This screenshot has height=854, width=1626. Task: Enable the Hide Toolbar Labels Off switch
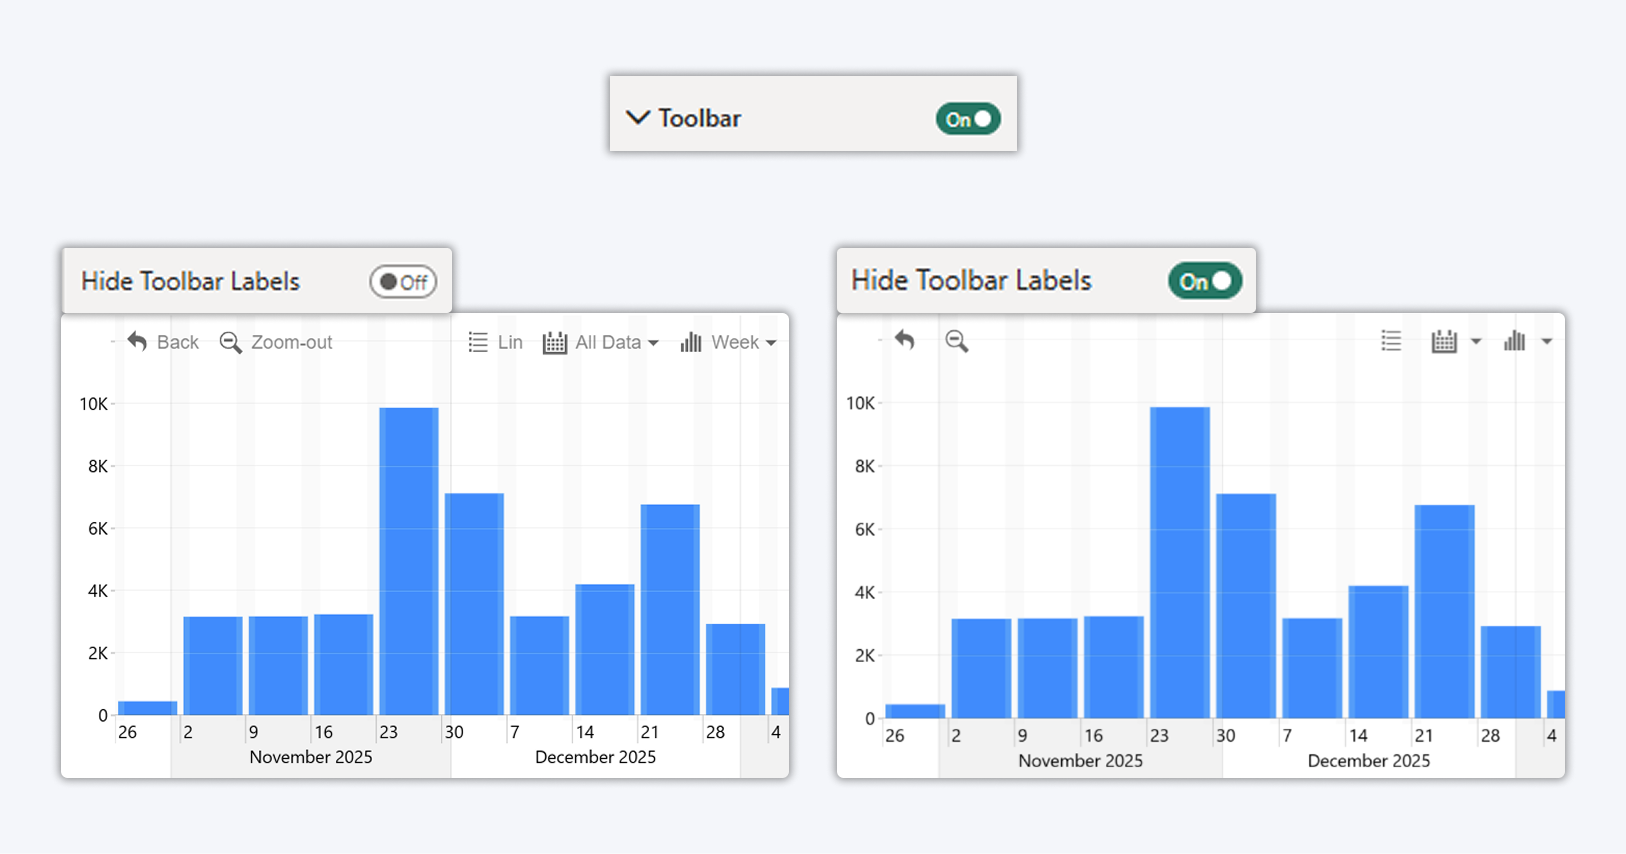[403, 282]
